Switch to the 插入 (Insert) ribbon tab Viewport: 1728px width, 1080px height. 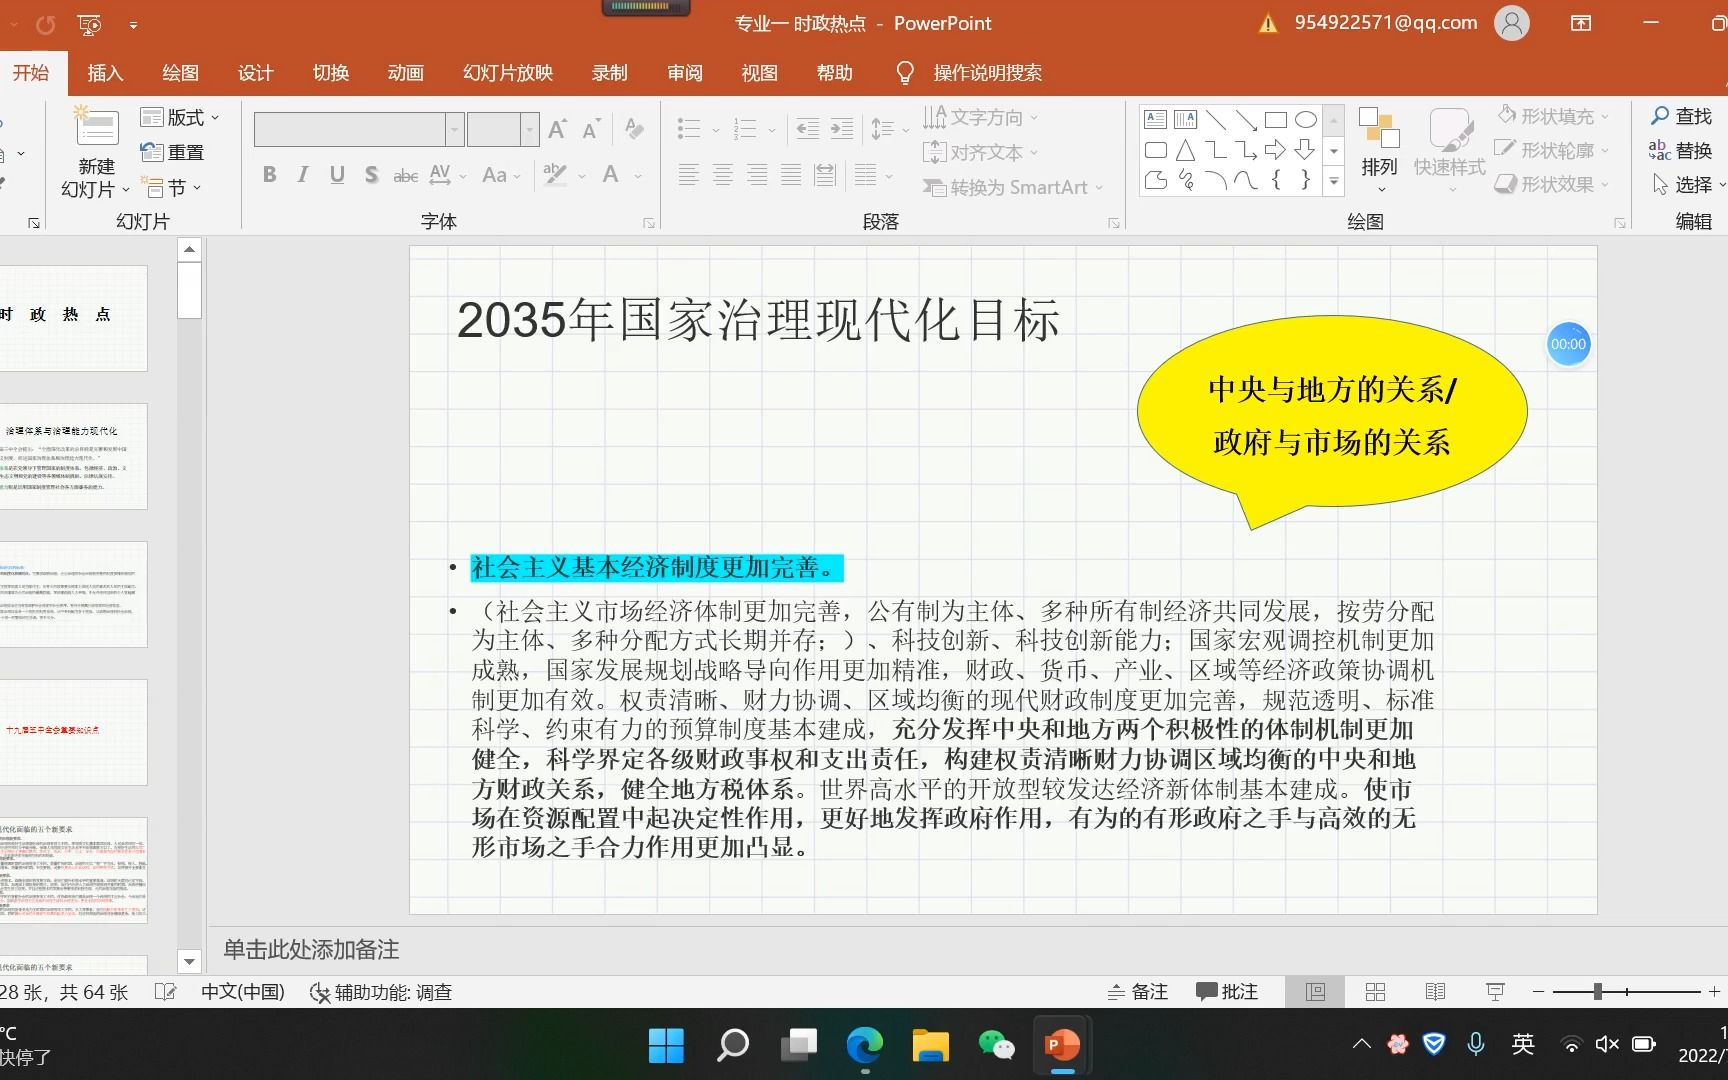pos(105,72)
